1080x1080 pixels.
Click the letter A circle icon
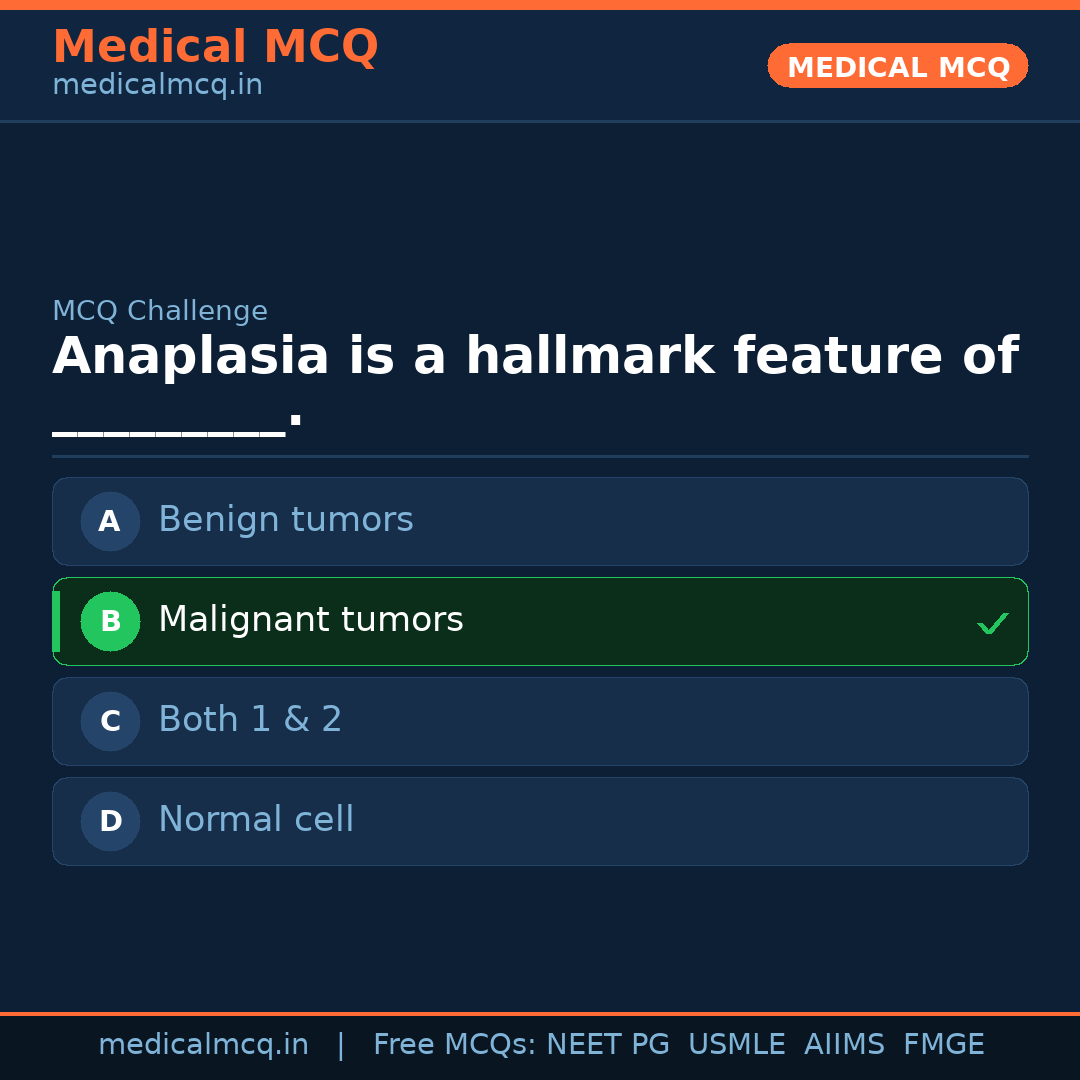tap(110, 521)
